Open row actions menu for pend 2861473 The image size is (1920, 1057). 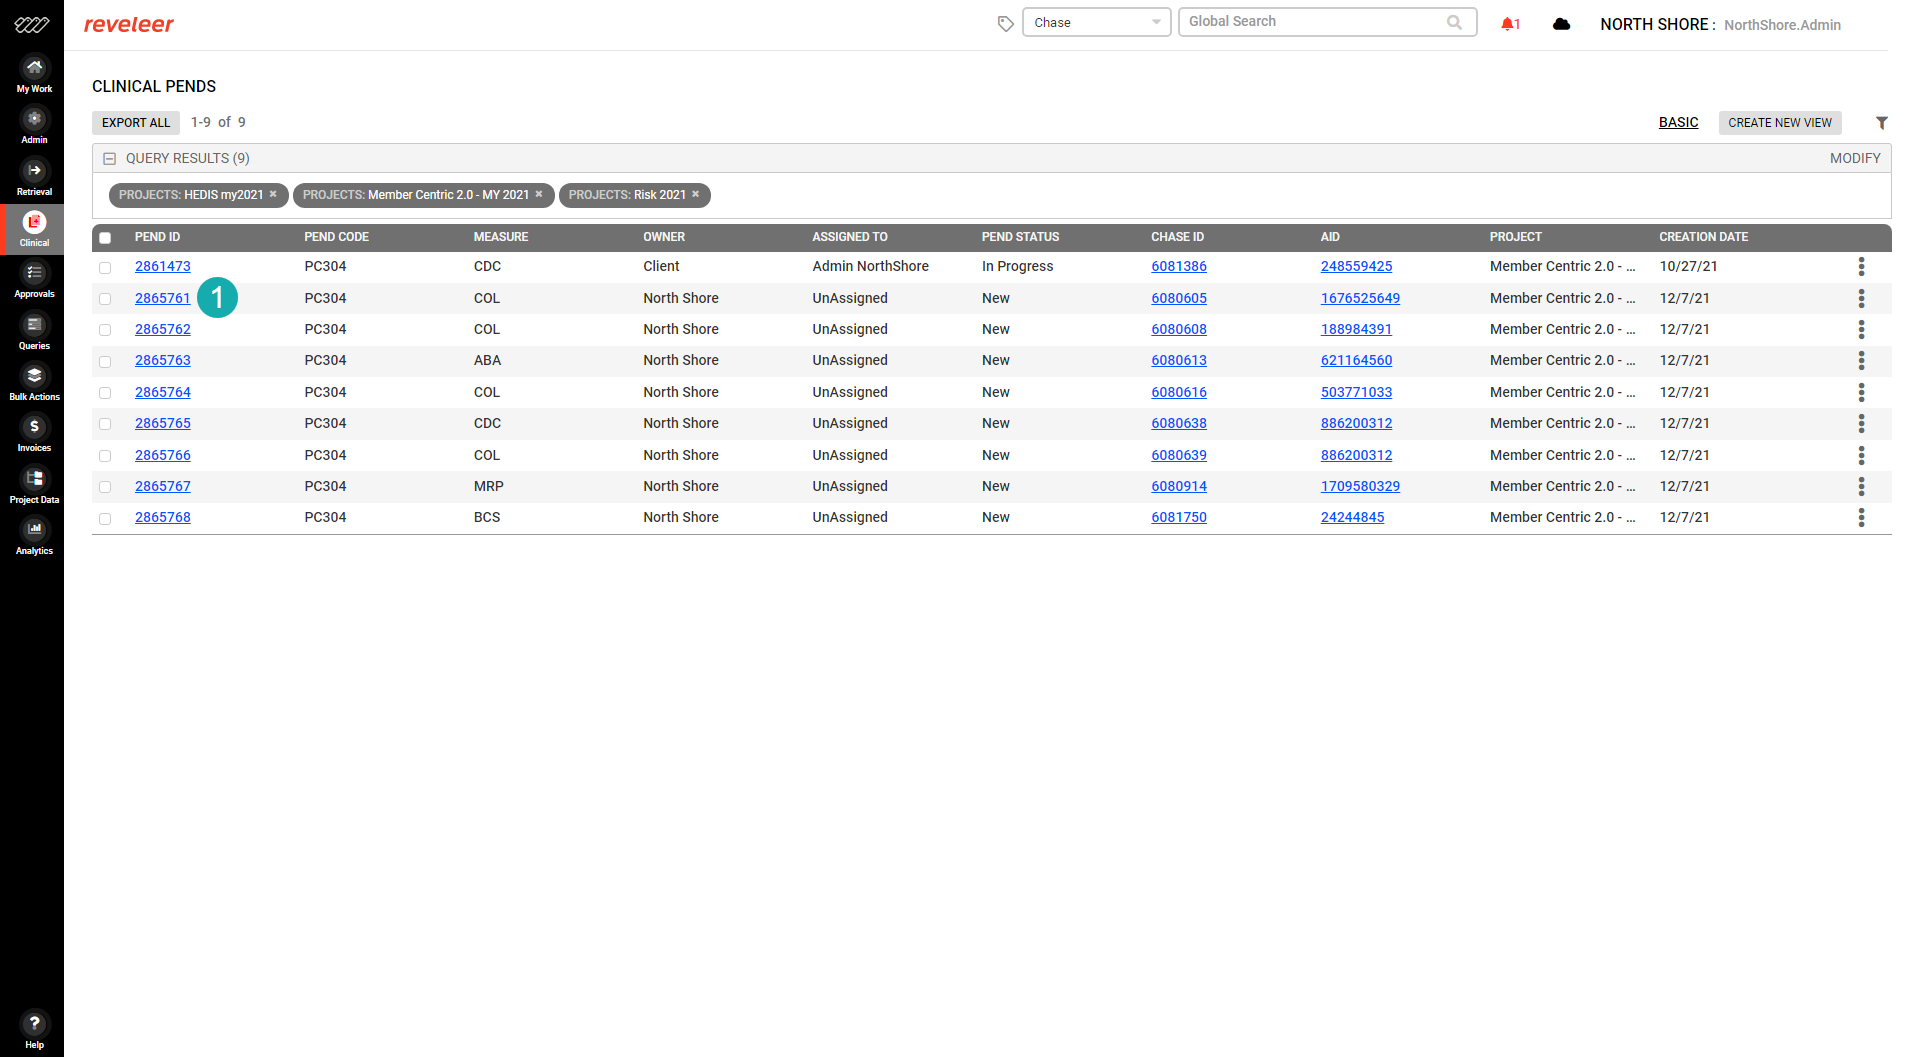click(x=1861, y=266)
